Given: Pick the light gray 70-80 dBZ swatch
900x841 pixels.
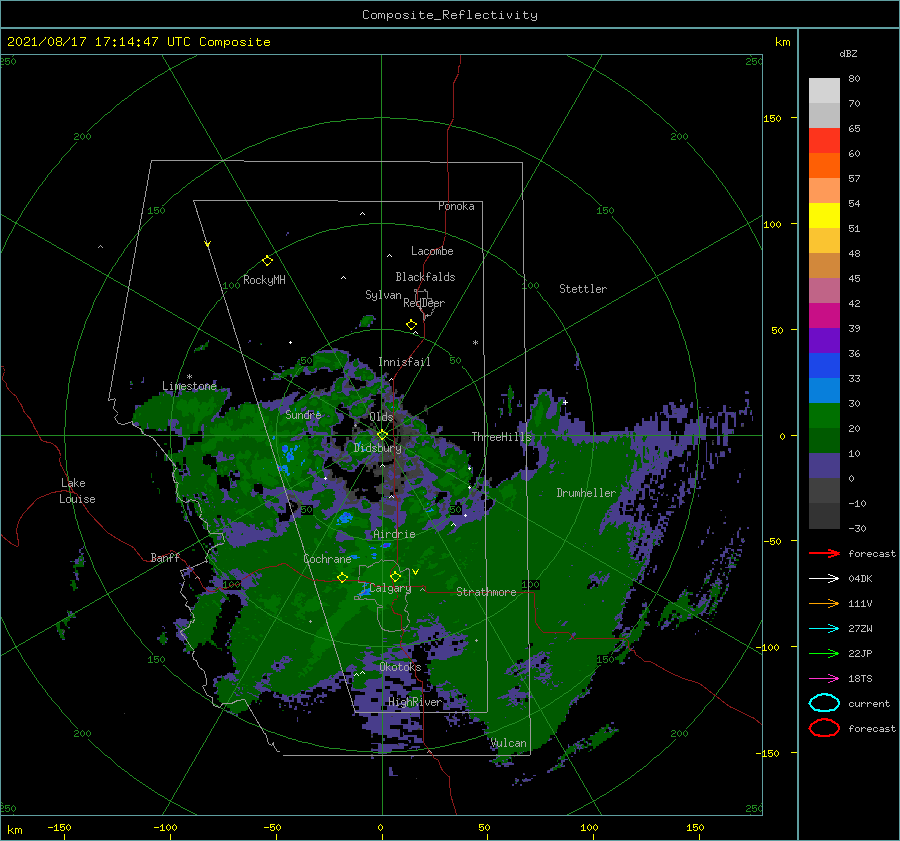Looking at the screenshot, I should click(x=824, y=91).
